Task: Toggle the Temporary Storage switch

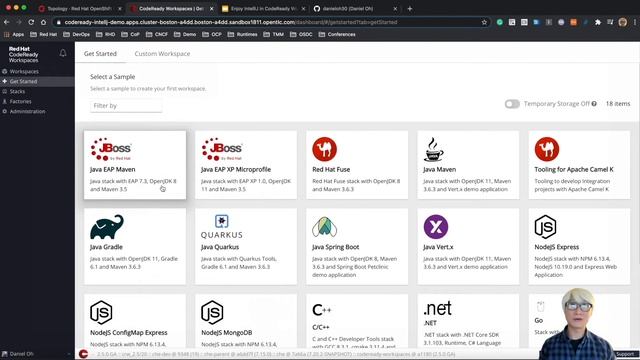Action: pos(512,104)
